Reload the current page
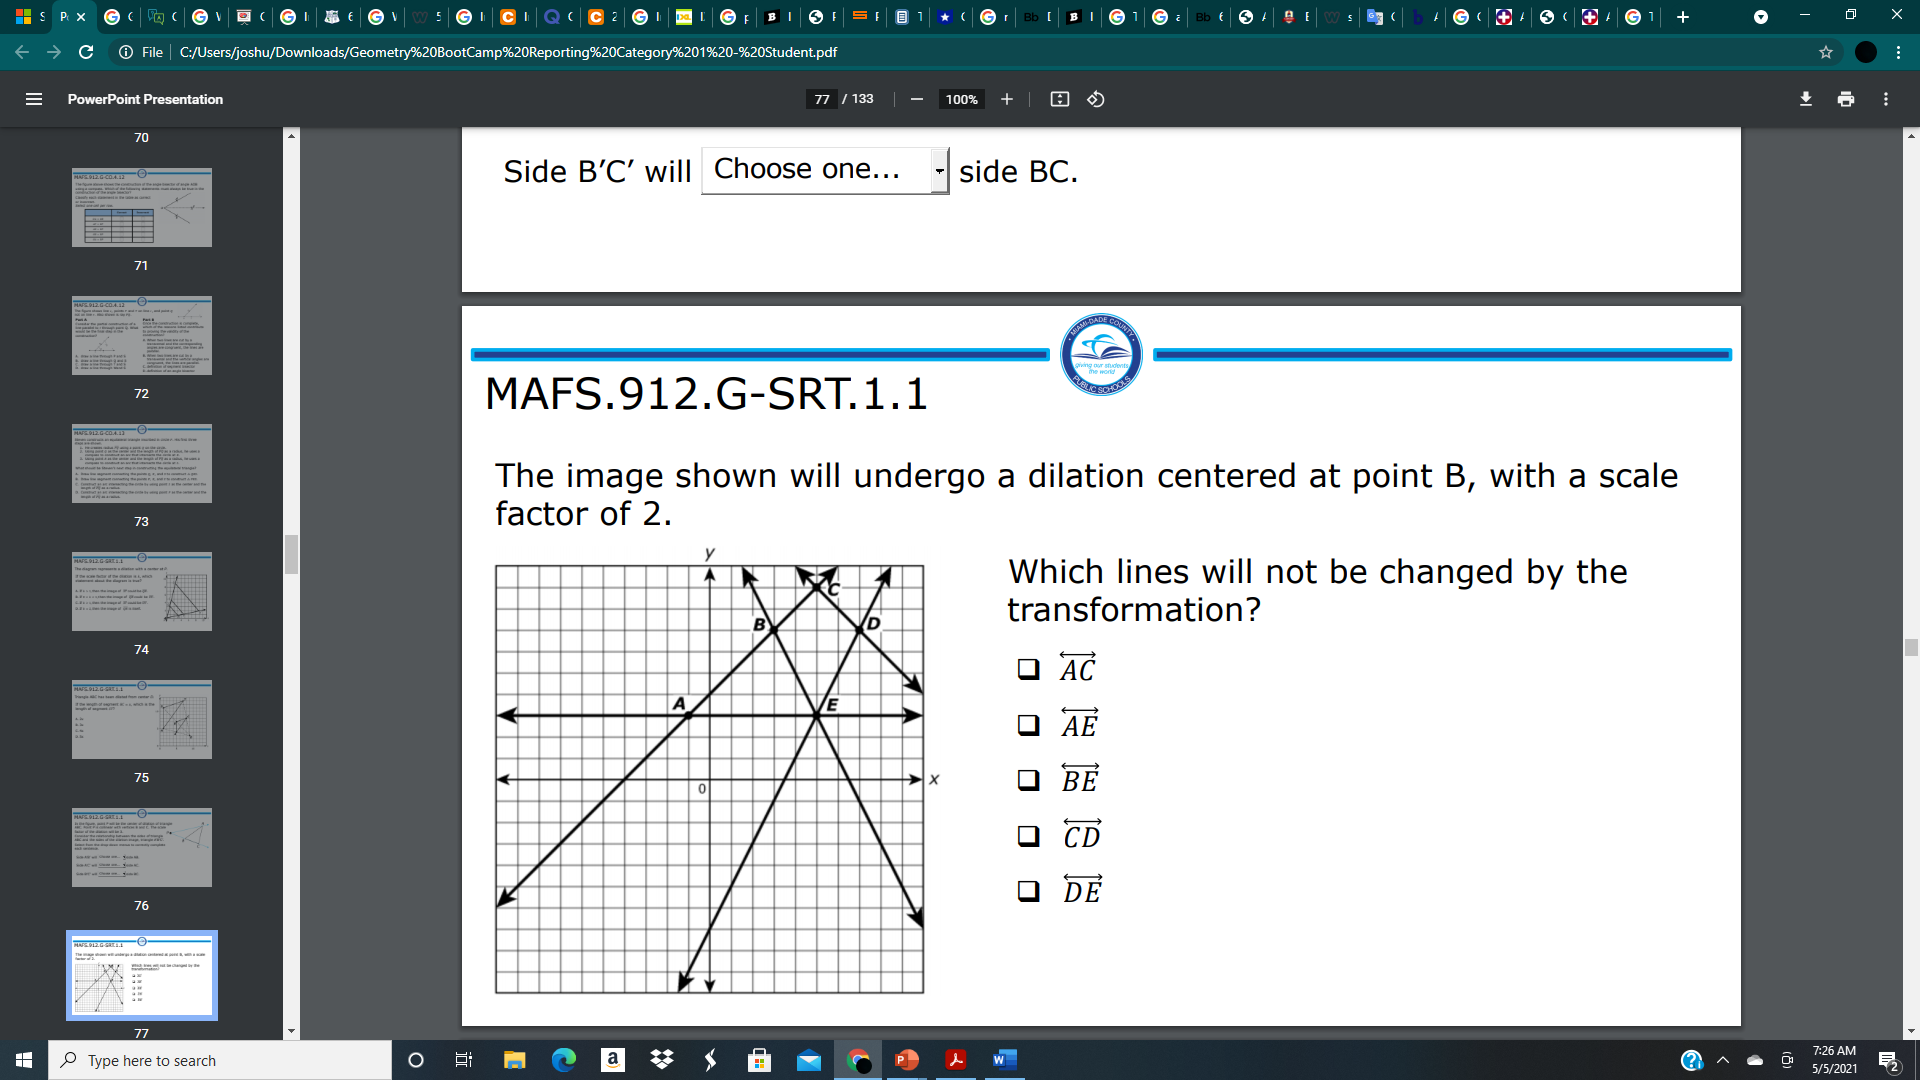The width and height of the screenshot is (1920, 1080). (86, 51)
